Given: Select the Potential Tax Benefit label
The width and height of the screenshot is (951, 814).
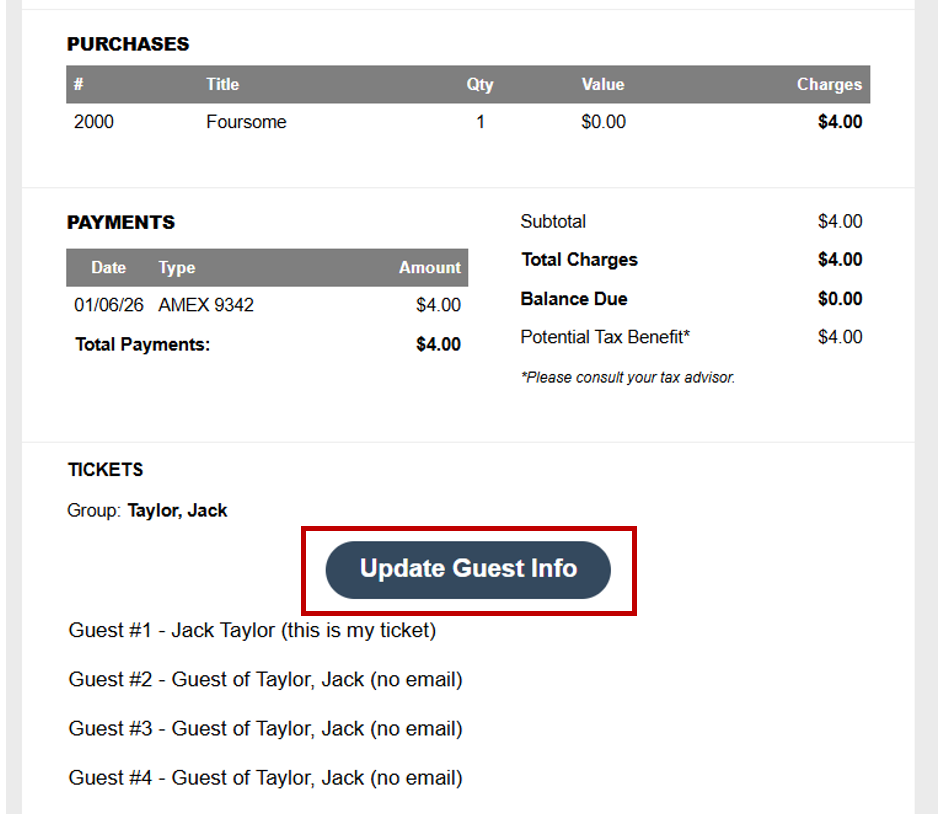Looking at the screenshot, I should tap(605, 338).
